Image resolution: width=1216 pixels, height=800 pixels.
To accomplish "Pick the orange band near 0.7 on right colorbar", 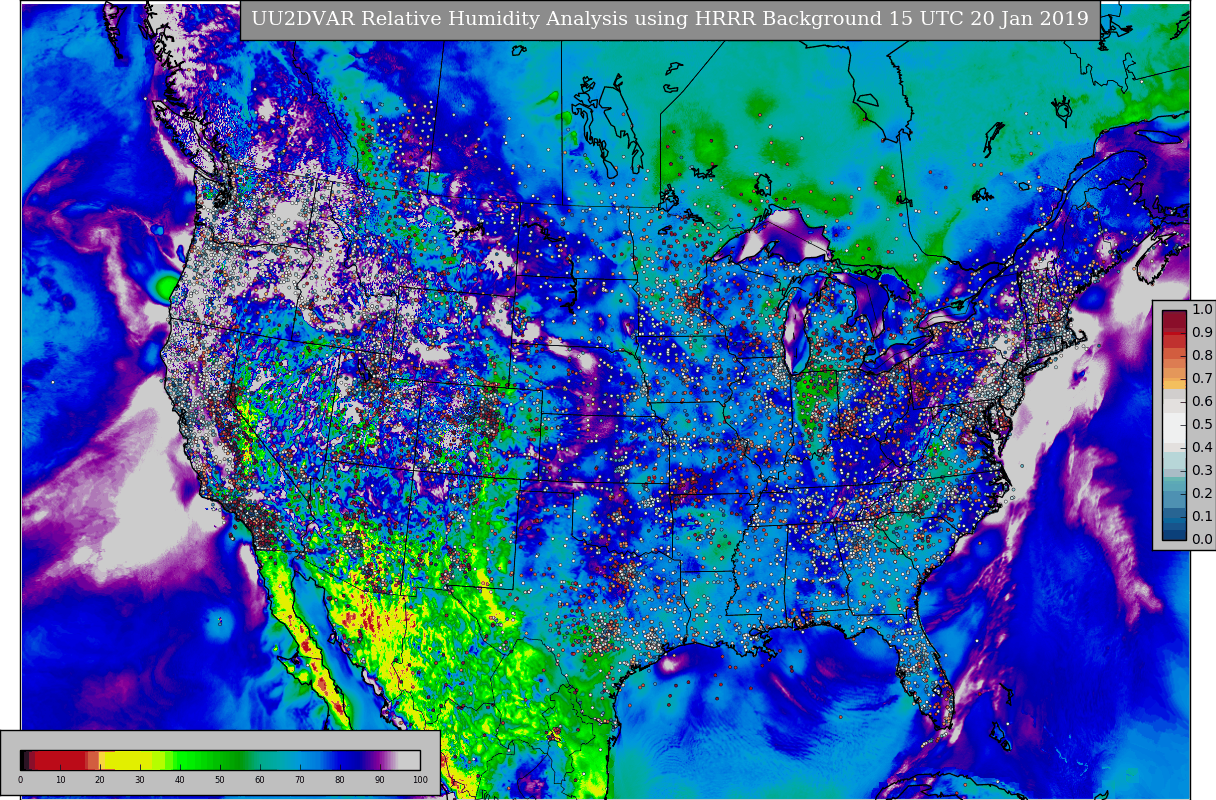I will [1174, 380].
